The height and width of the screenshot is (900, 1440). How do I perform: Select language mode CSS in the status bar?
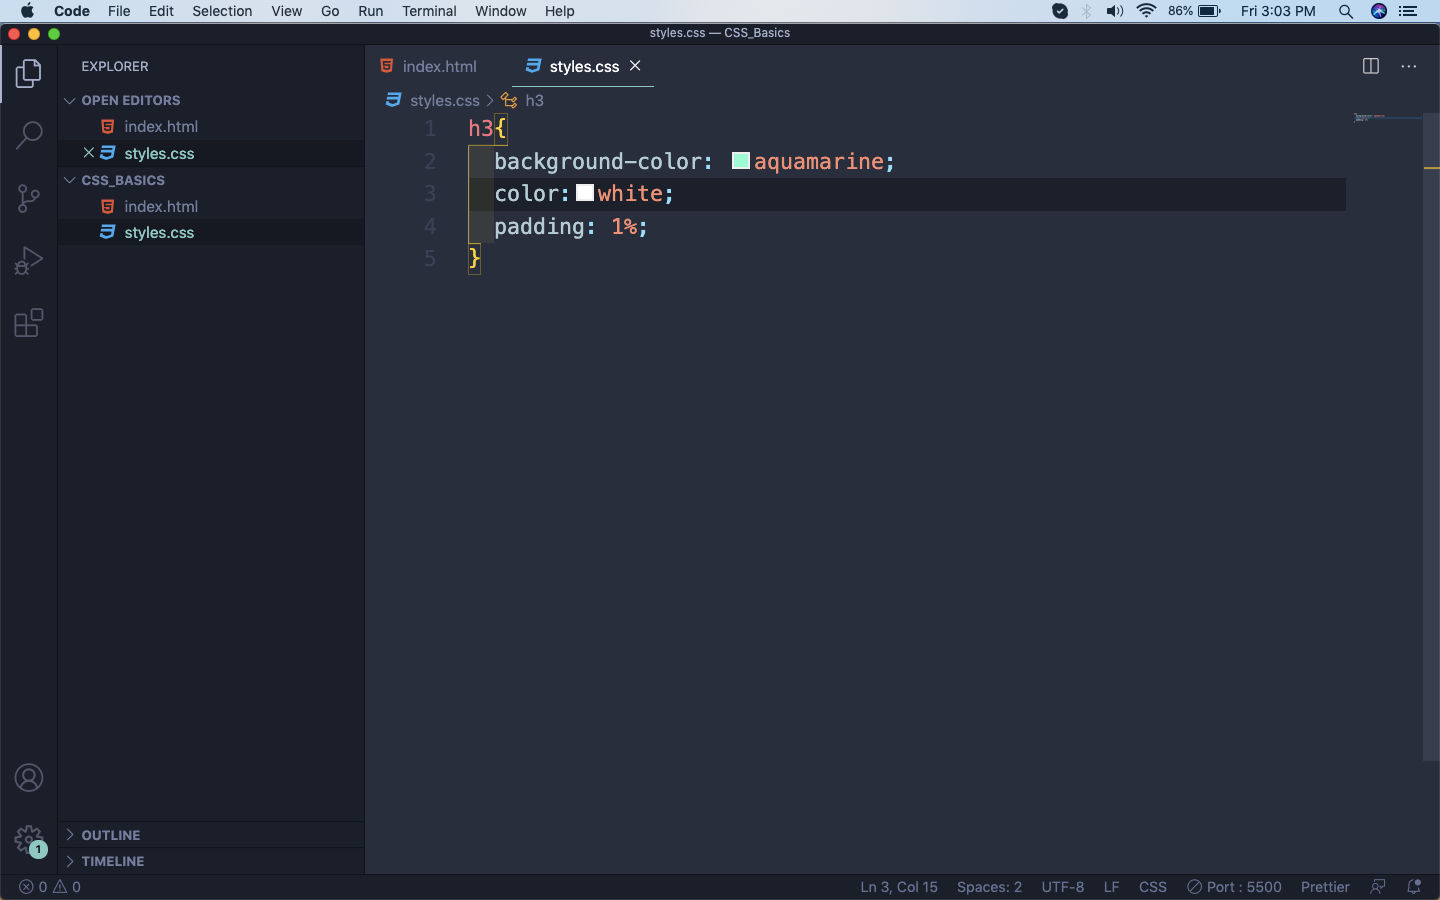coord(1153,887)
